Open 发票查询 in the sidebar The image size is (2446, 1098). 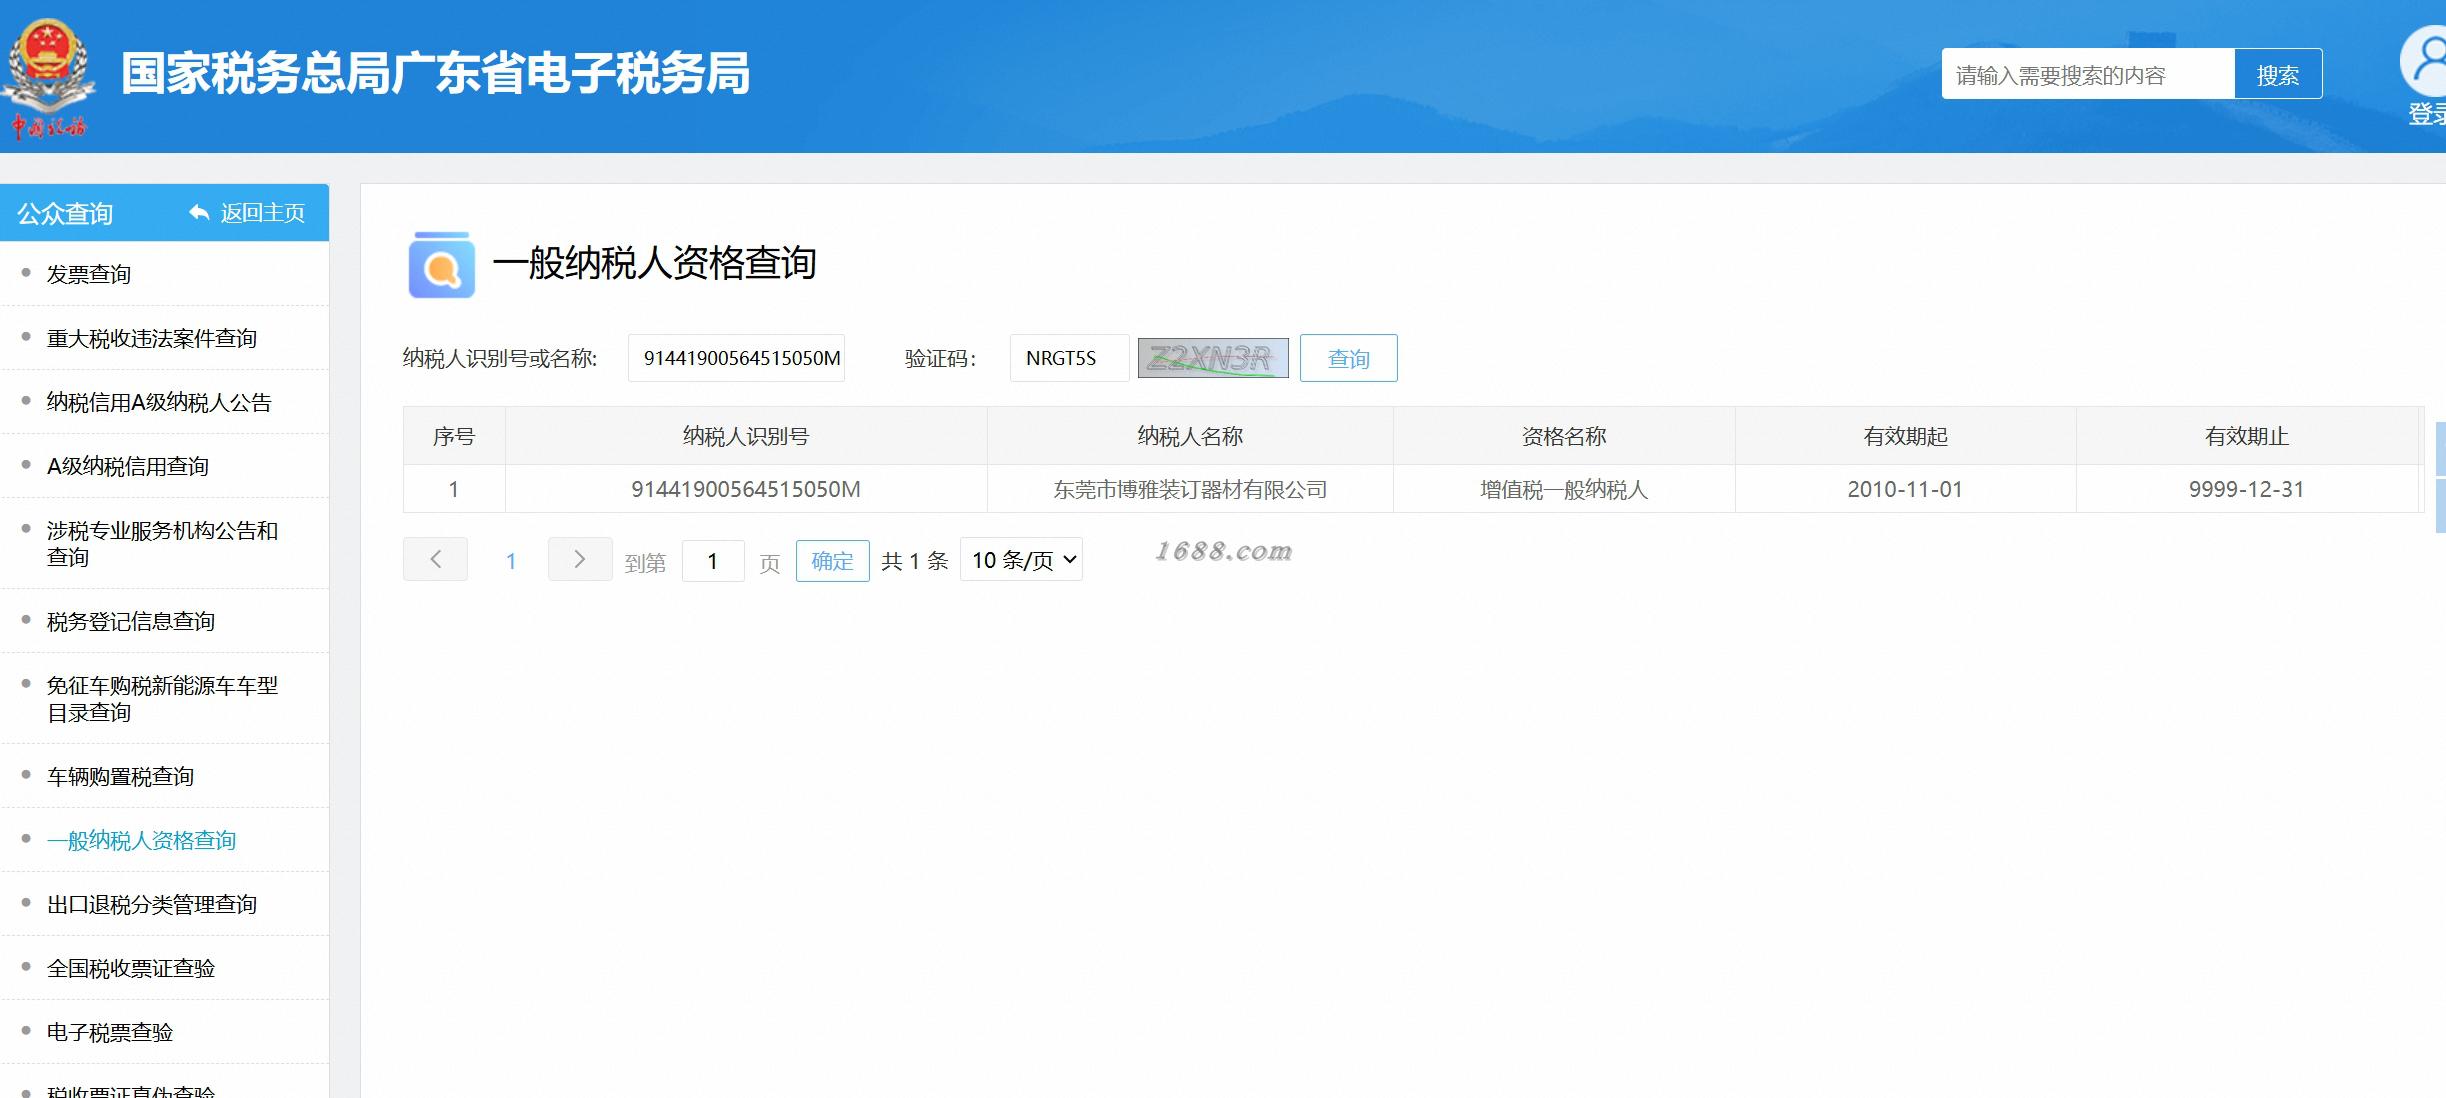point(89,274)
